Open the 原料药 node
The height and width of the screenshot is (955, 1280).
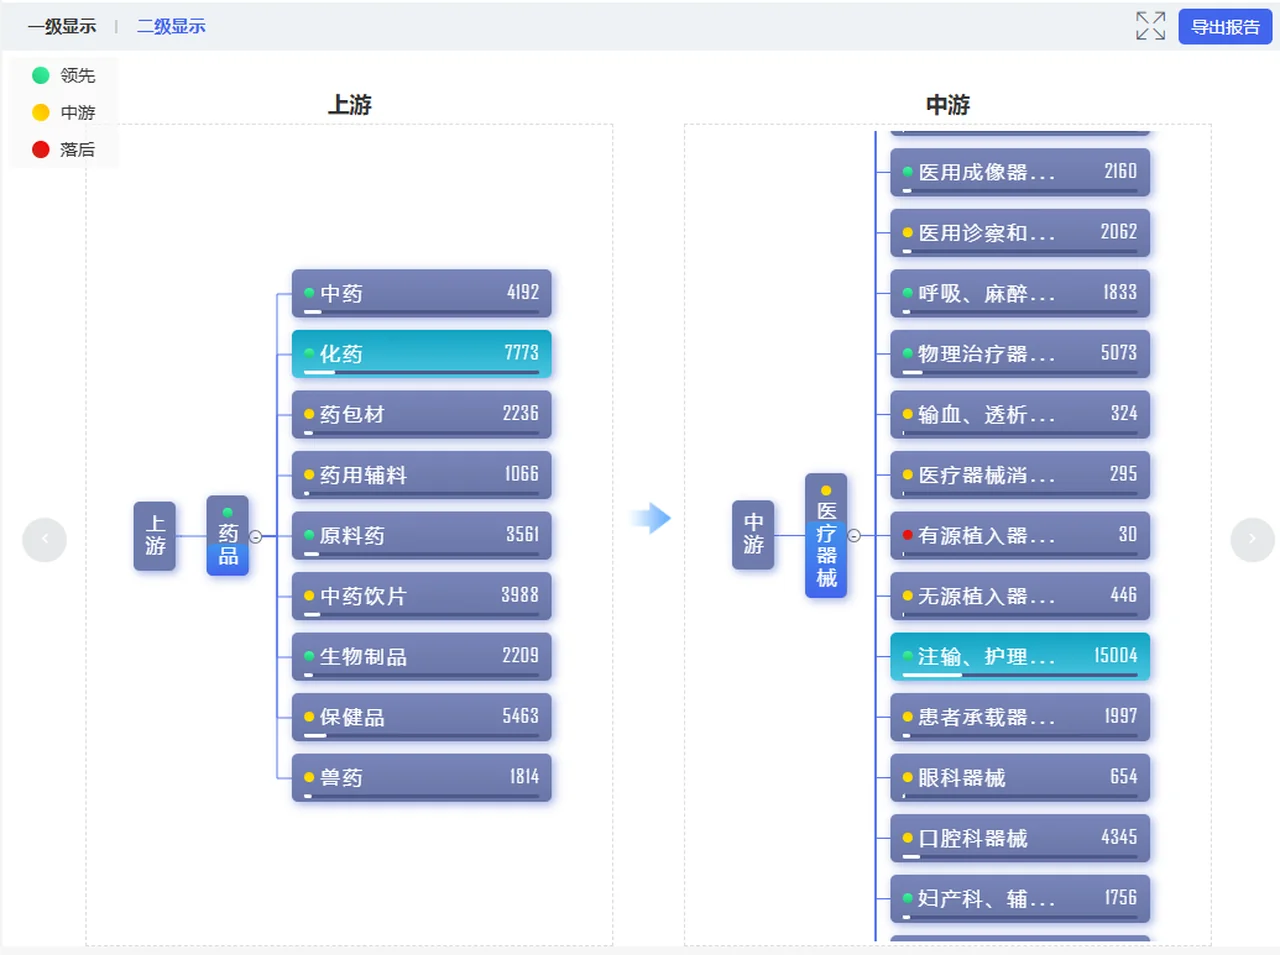pos(421,536)
